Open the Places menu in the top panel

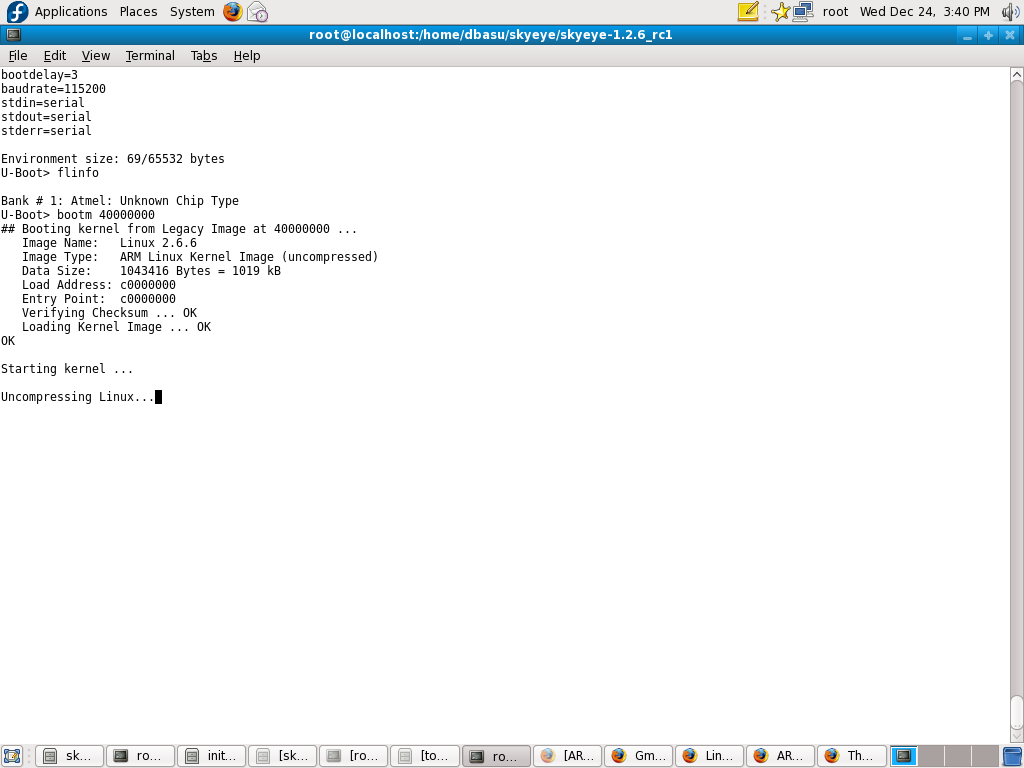click(x=138, y=12)
